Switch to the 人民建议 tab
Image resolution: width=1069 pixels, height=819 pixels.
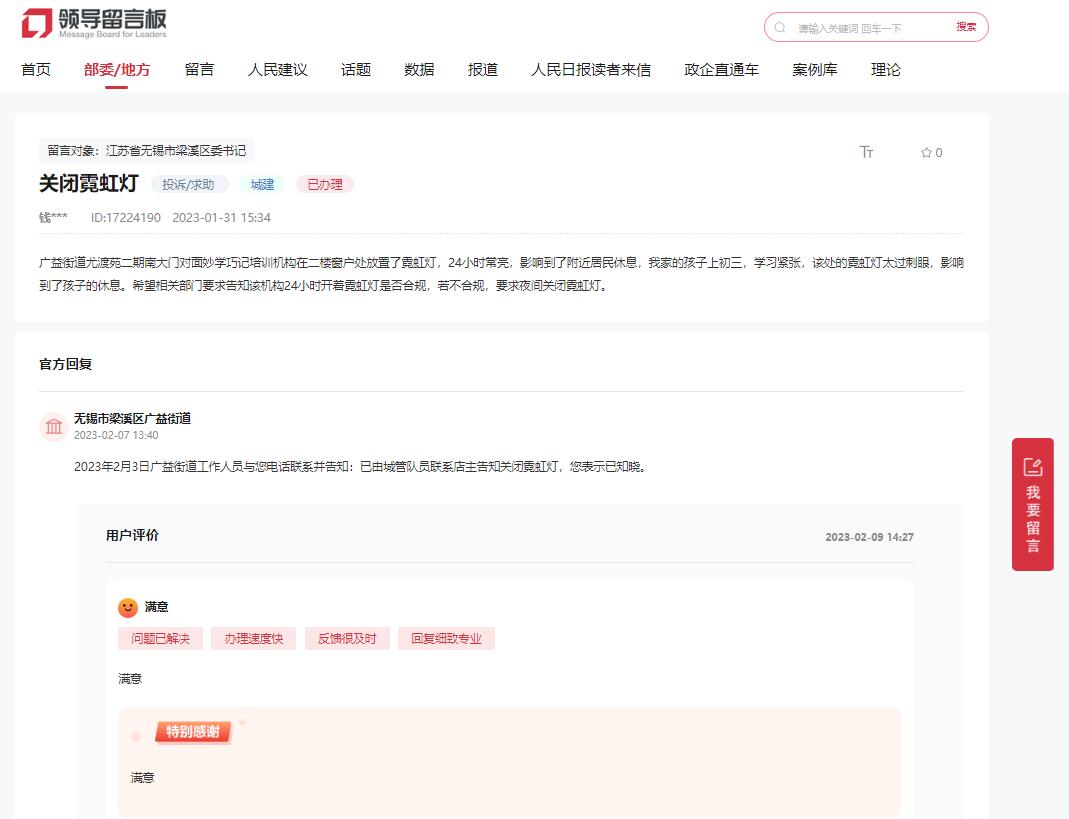[277, 70]
